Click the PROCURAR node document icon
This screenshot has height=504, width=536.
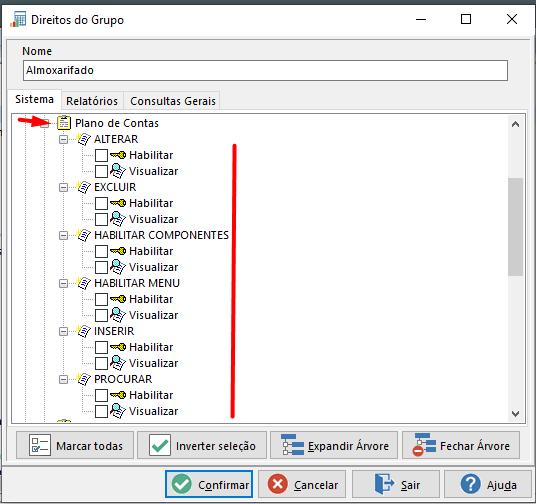pyautogui.click(x=83, y=379)
